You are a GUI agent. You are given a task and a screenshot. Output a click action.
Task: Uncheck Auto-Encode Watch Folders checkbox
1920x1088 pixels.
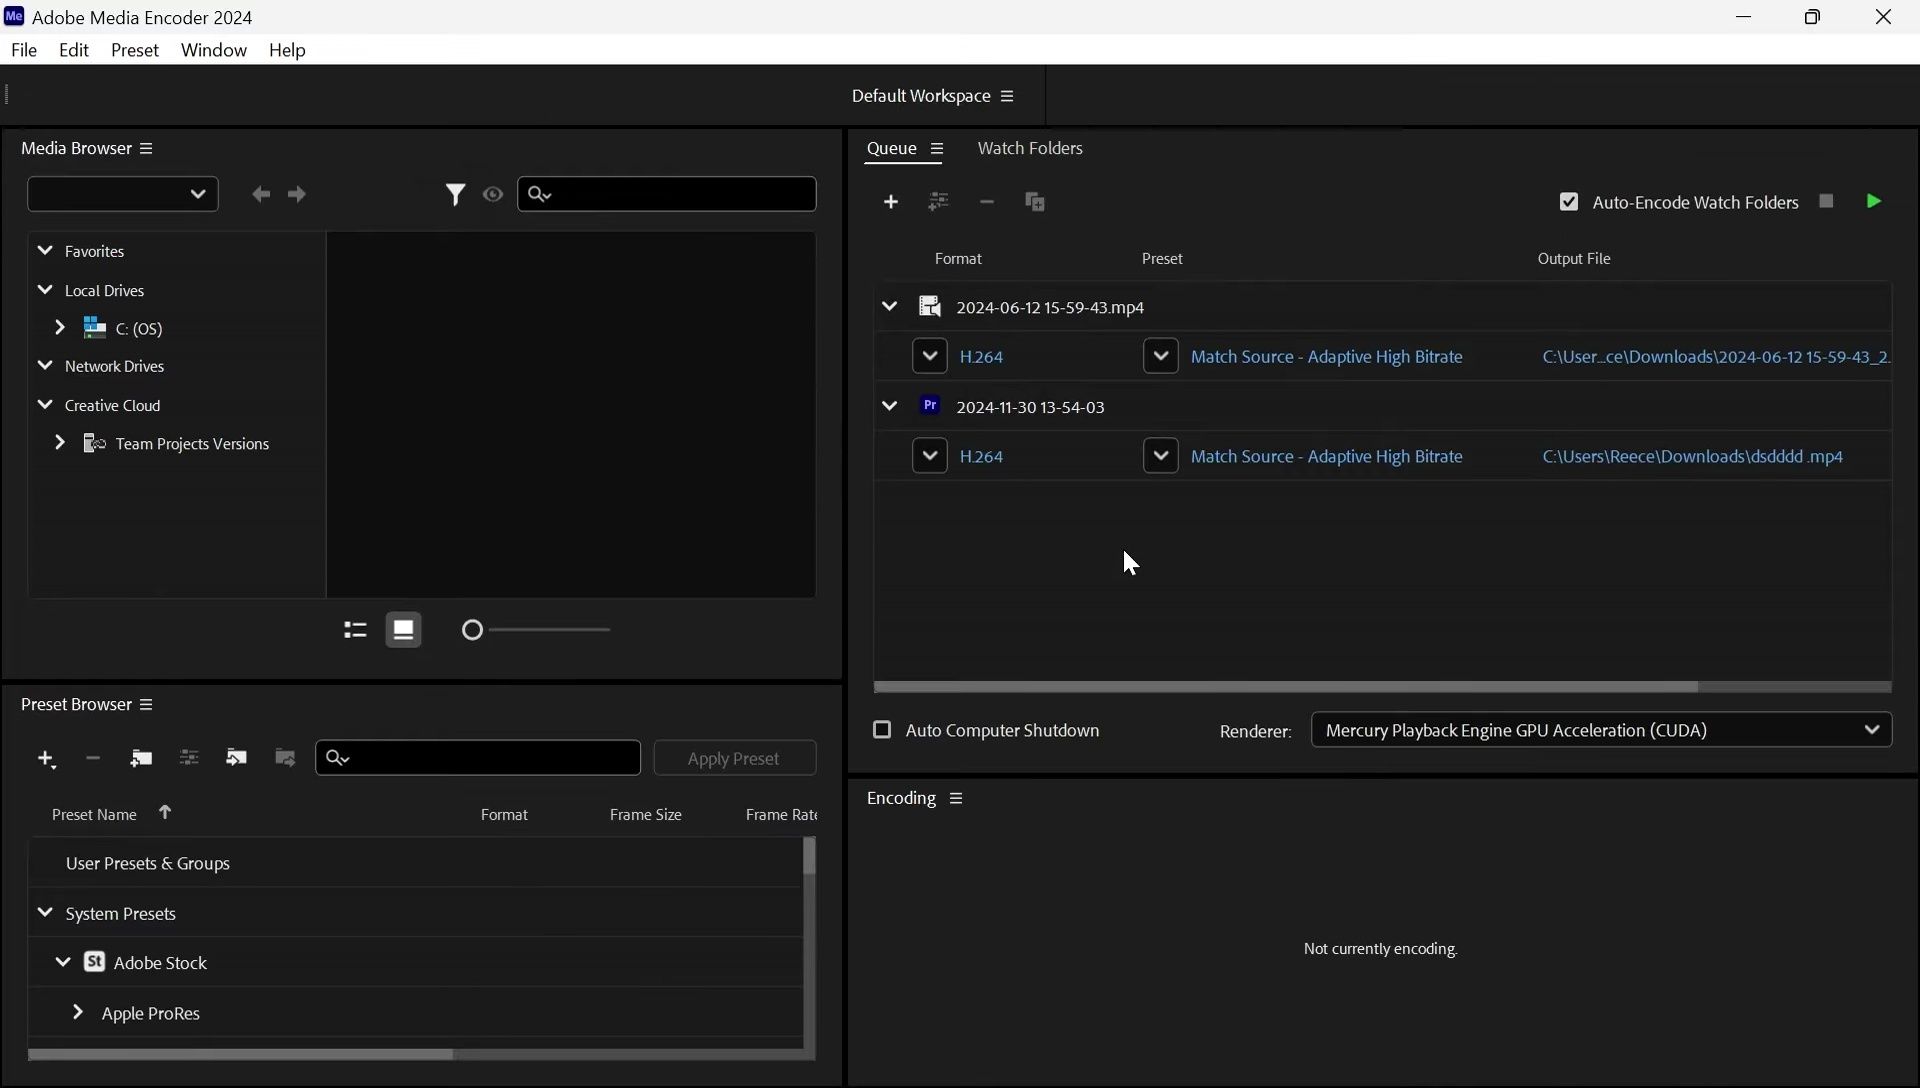point(1569,202)
